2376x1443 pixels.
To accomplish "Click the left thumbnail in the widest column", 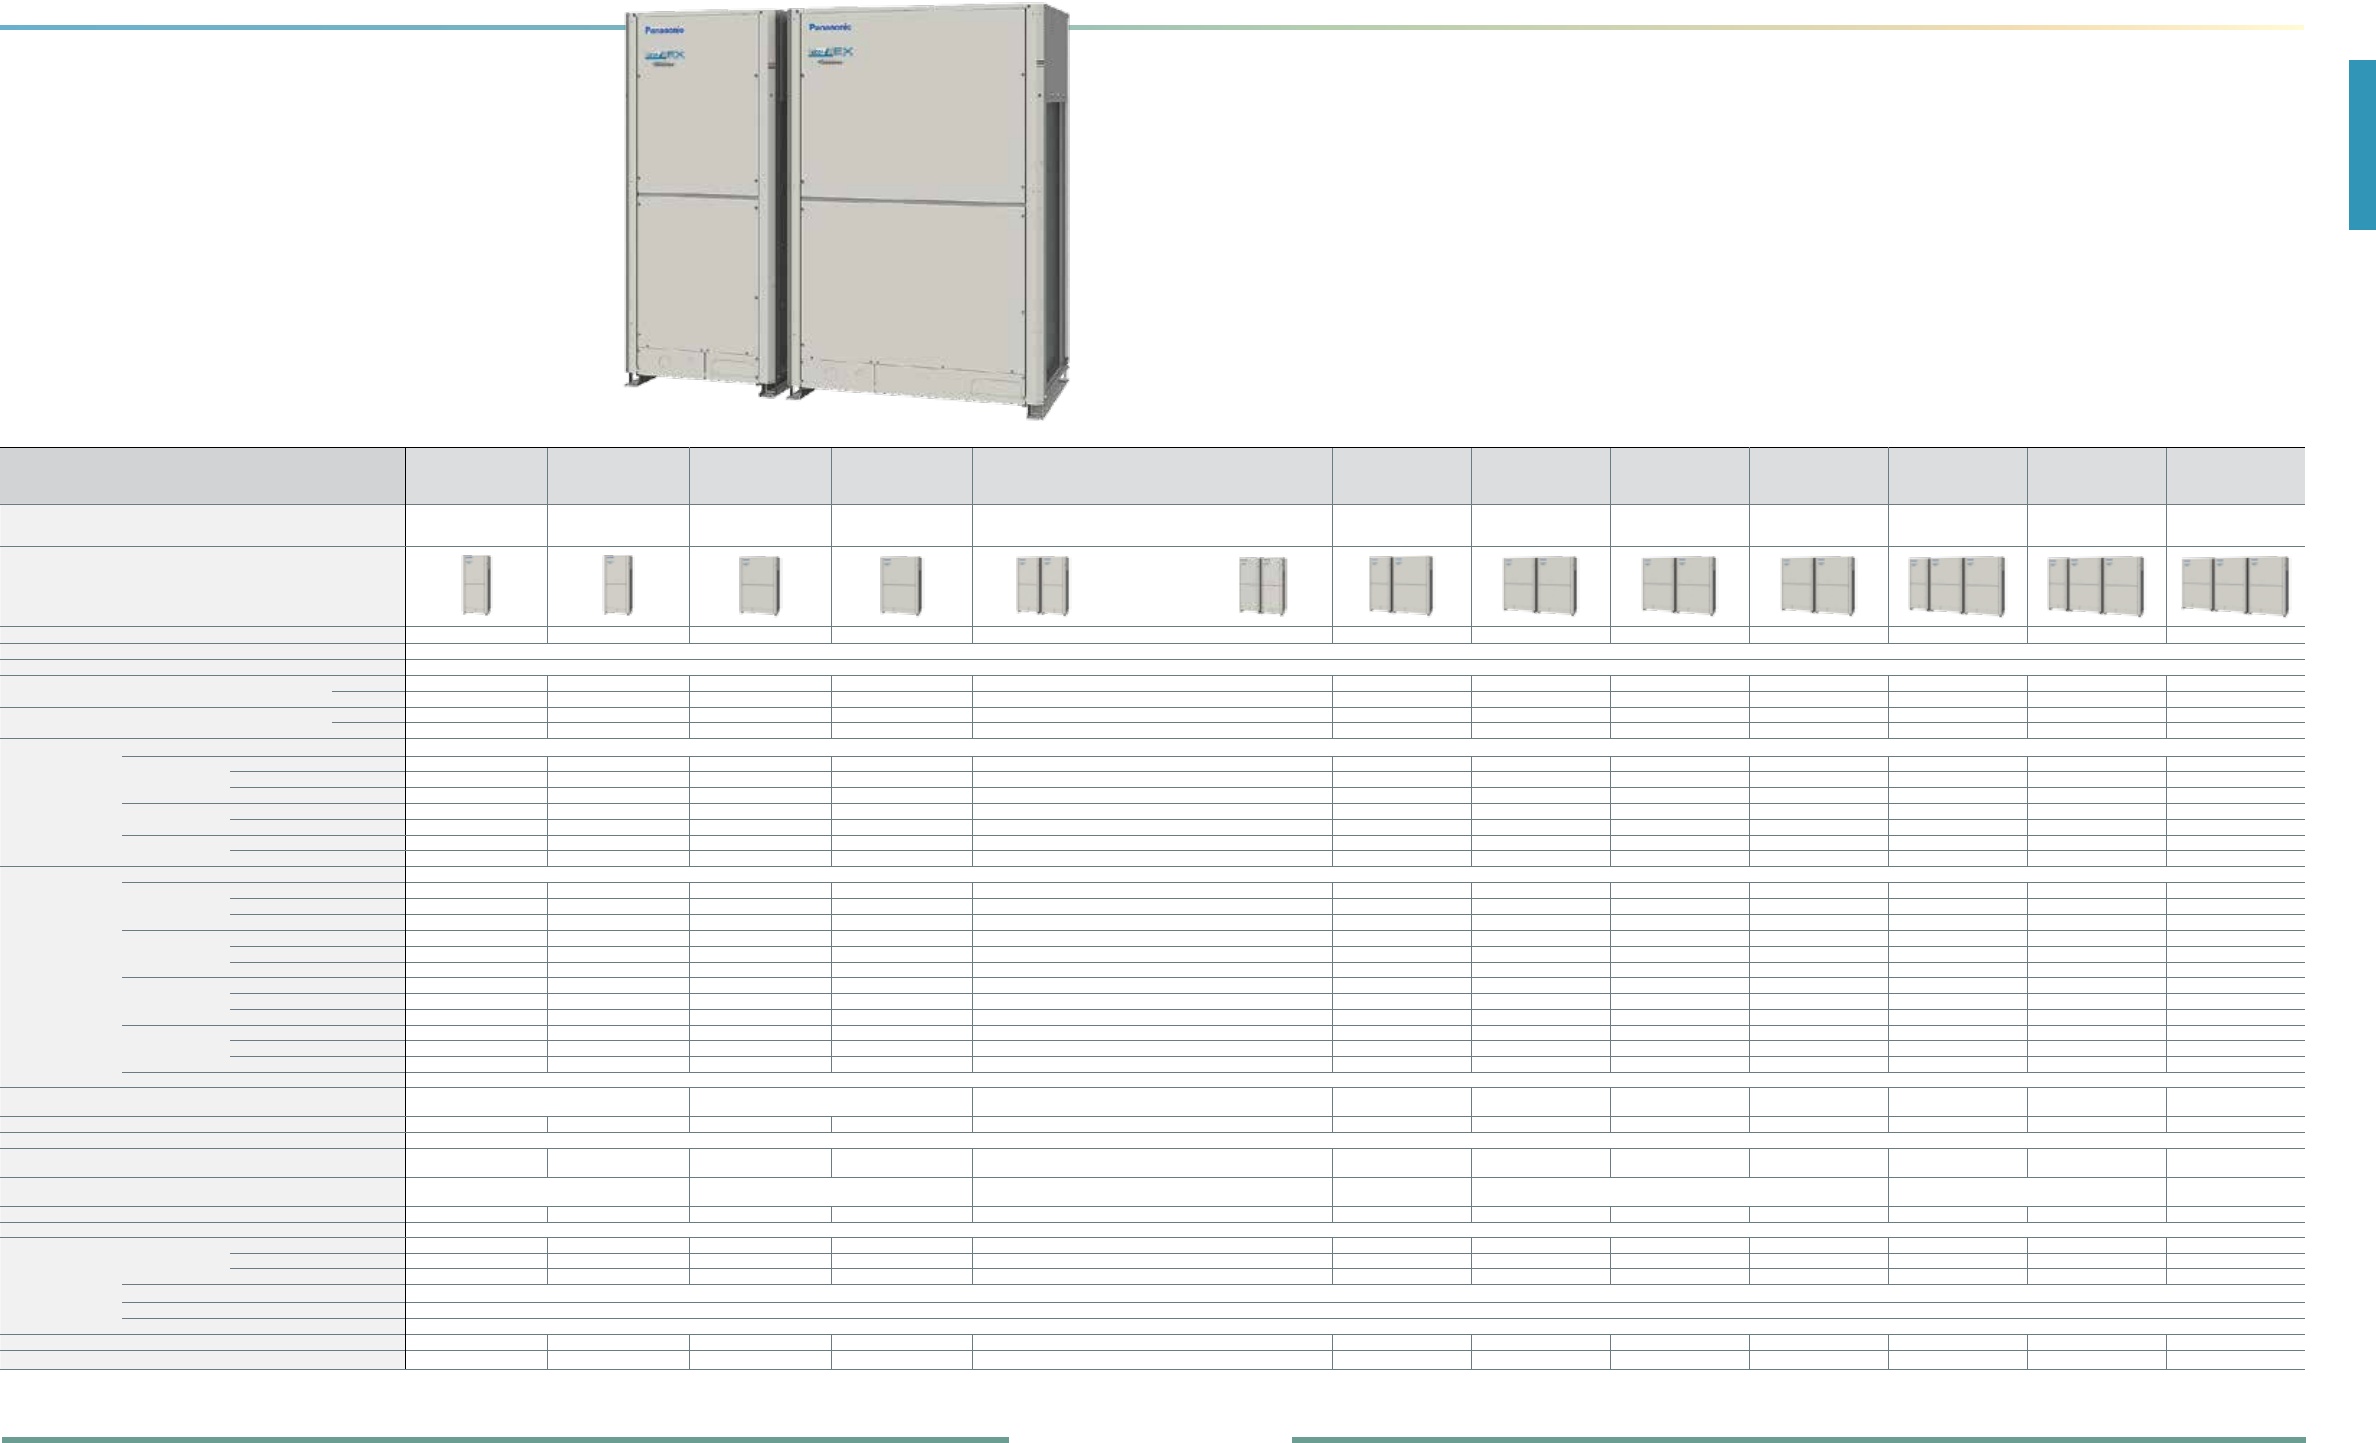I will (1042, 585).
